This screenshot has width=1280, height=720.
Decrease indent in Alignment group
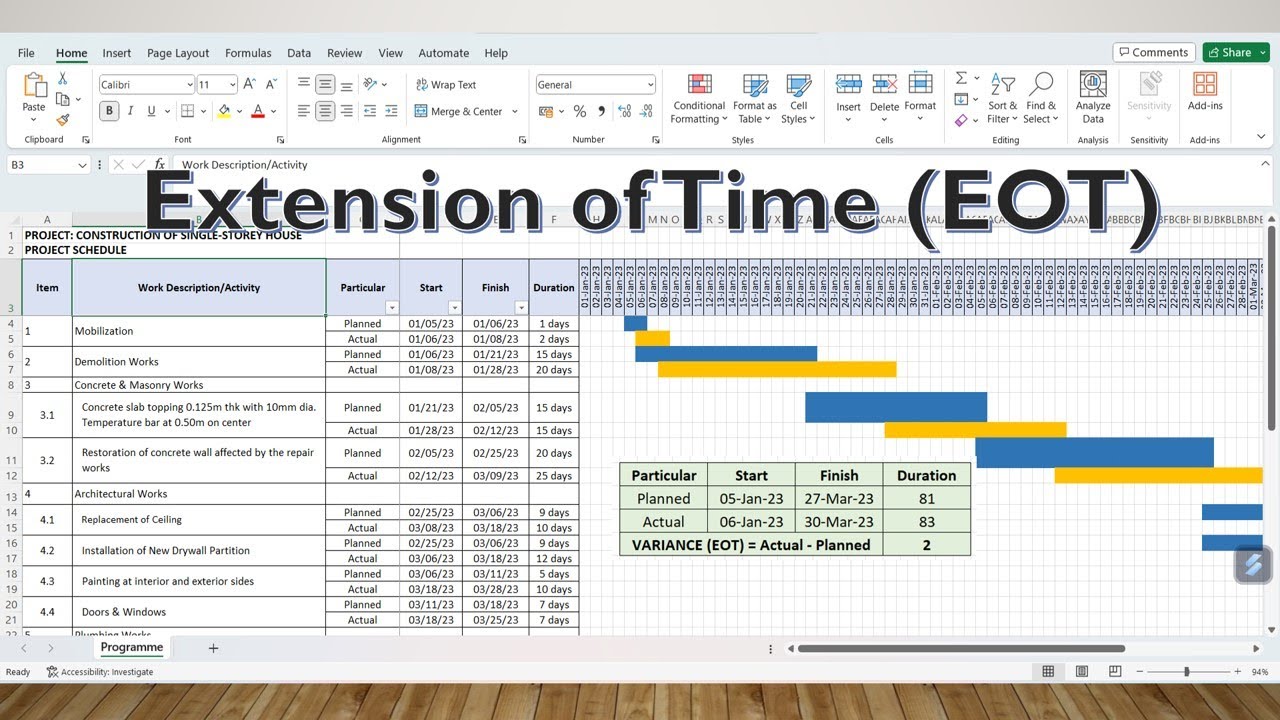[370, 111]
